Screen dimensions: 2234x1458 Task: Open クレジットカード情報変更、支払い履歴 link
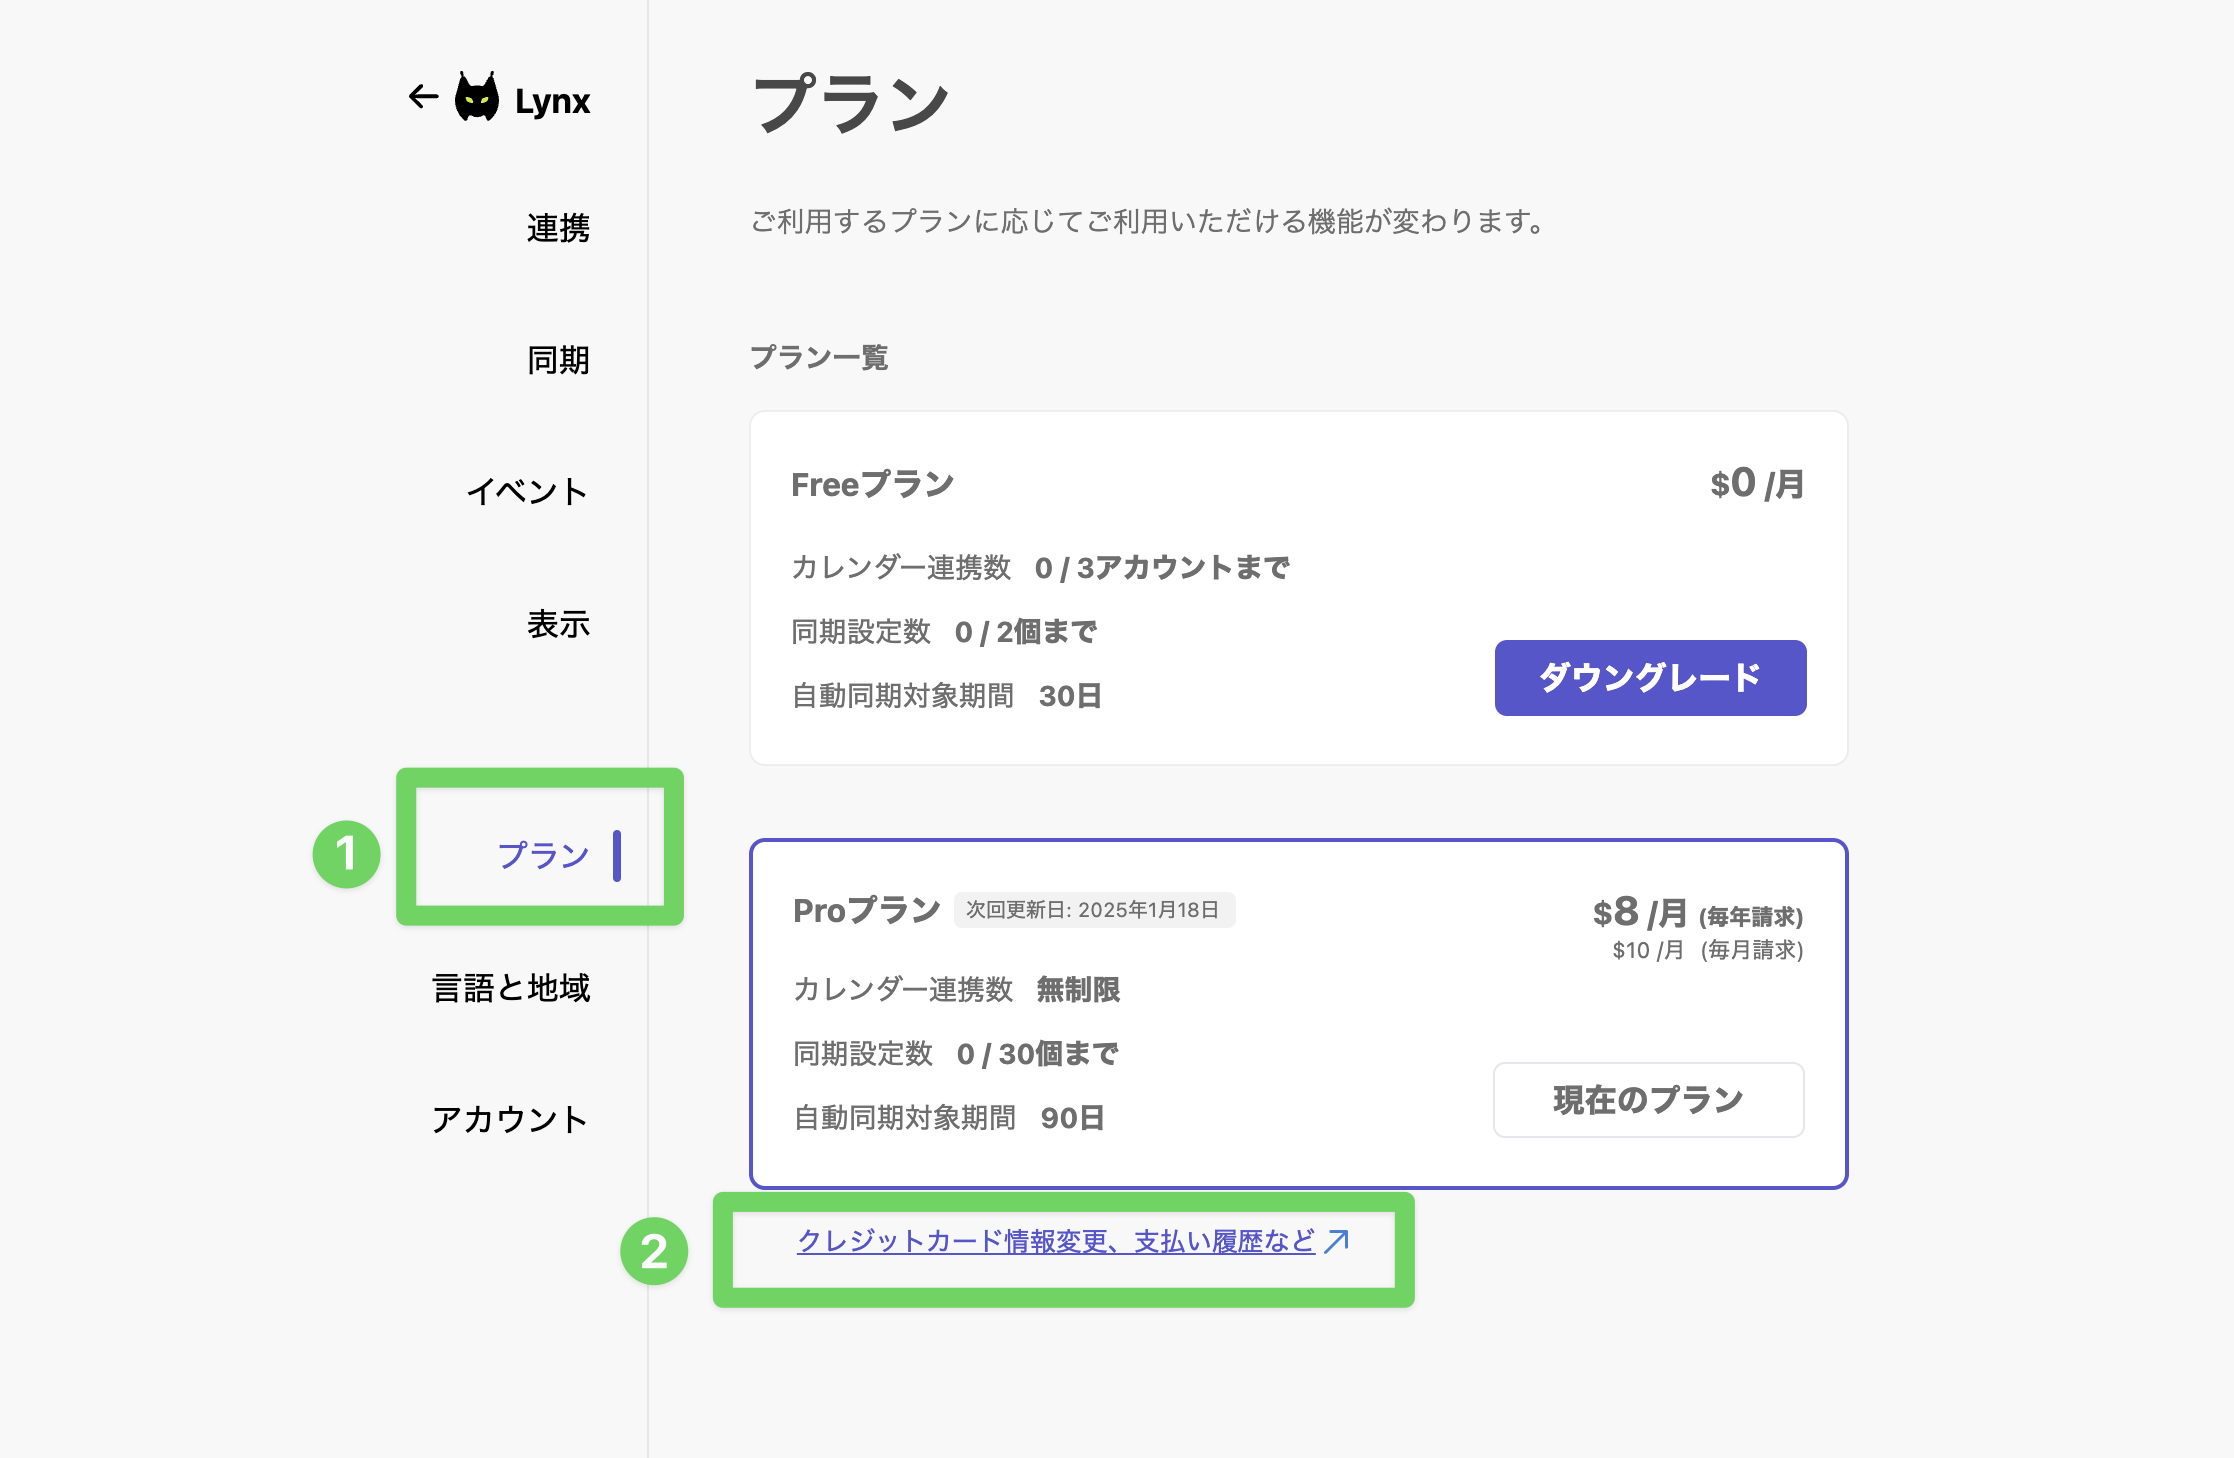pos(1056,1241)
